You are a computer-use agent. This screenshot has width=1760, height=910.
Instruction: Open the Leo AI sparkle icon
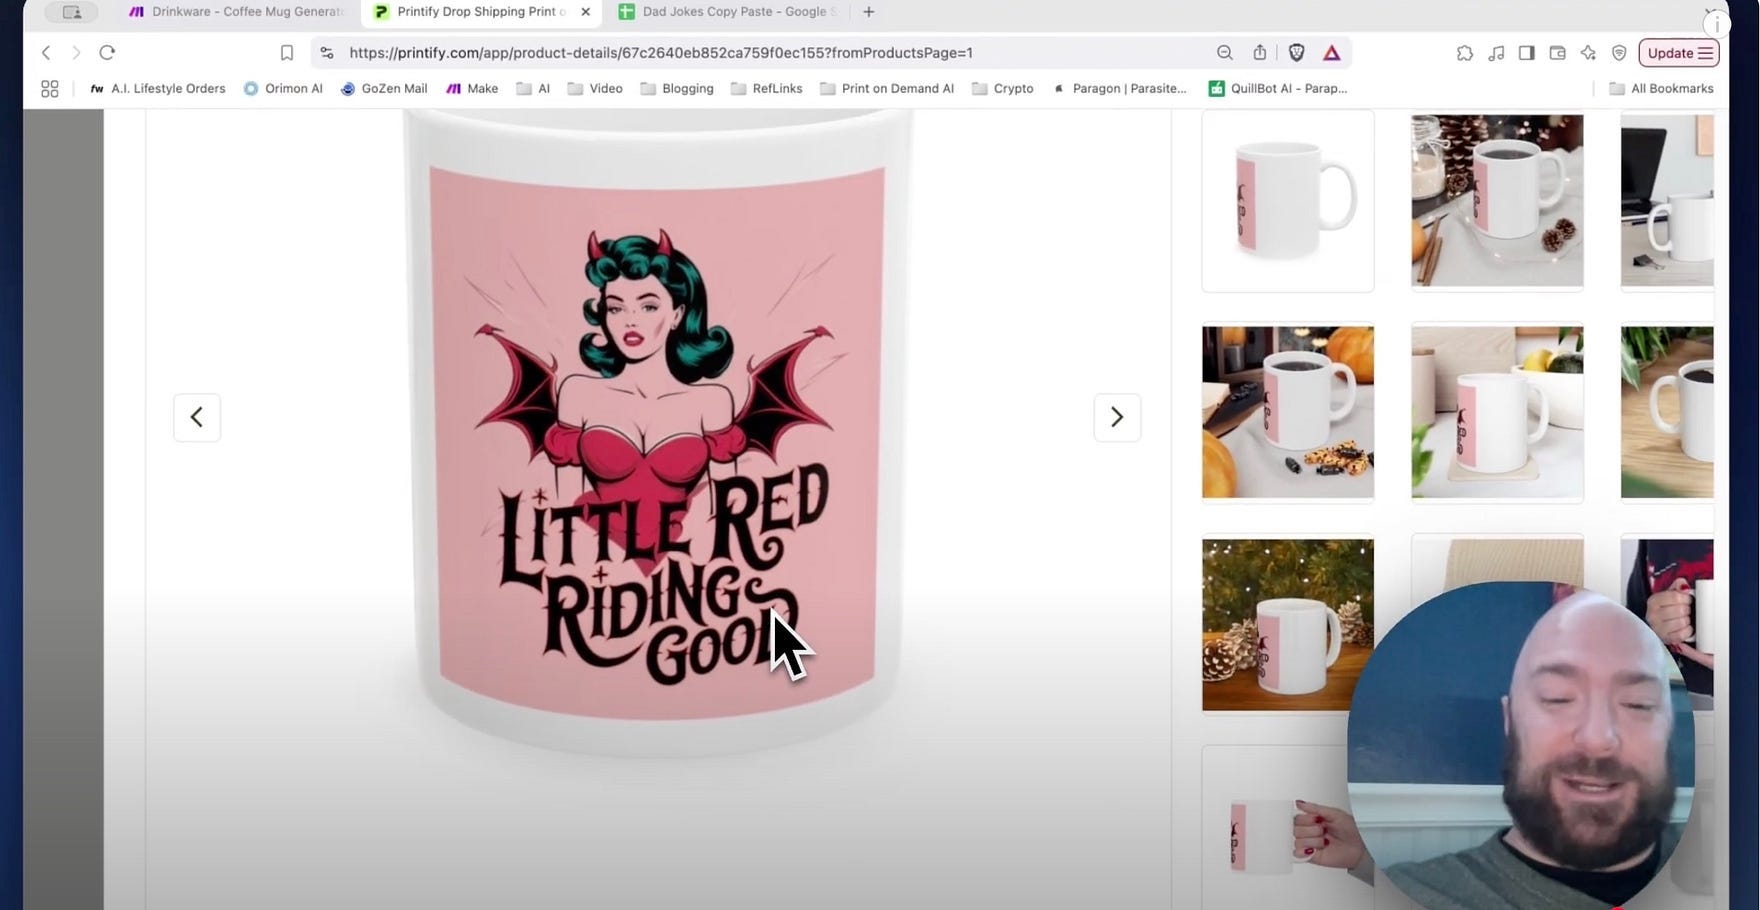[x=1589, y=53]
